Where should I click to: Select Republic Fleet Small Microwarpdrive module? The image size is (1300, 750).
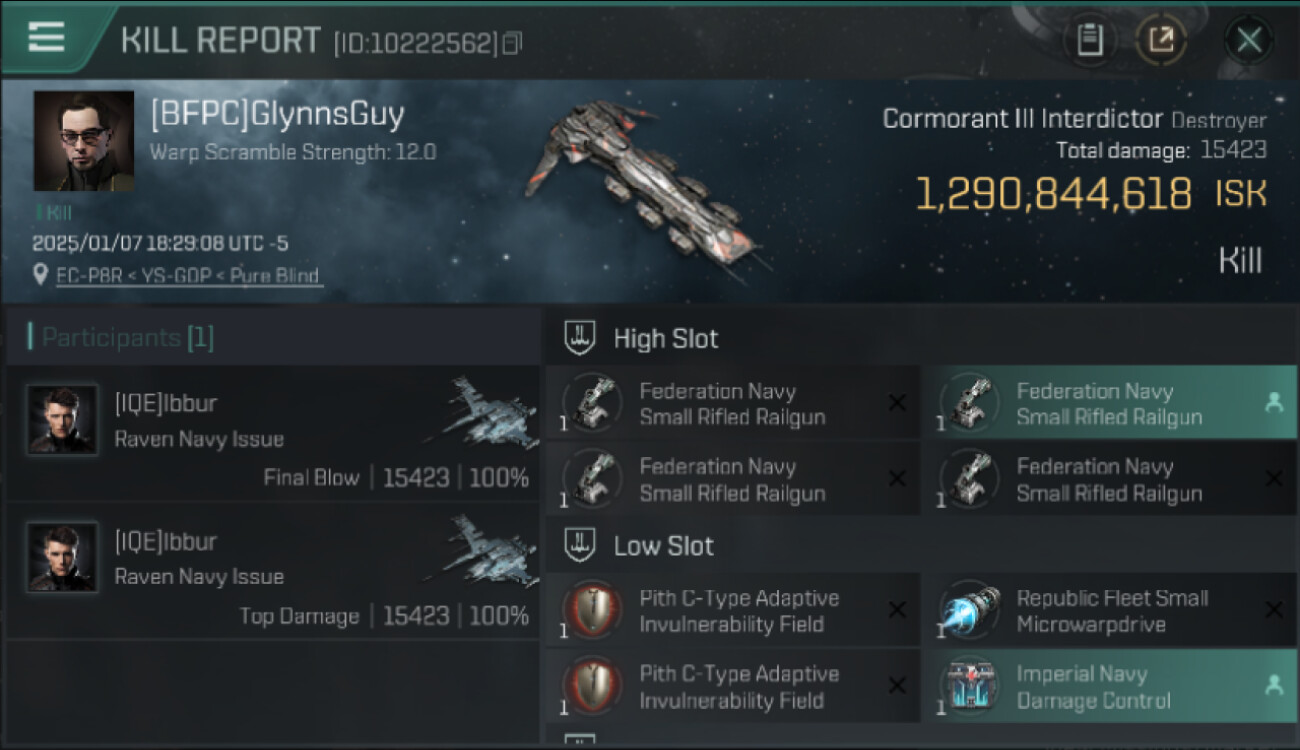[1108, 610]
